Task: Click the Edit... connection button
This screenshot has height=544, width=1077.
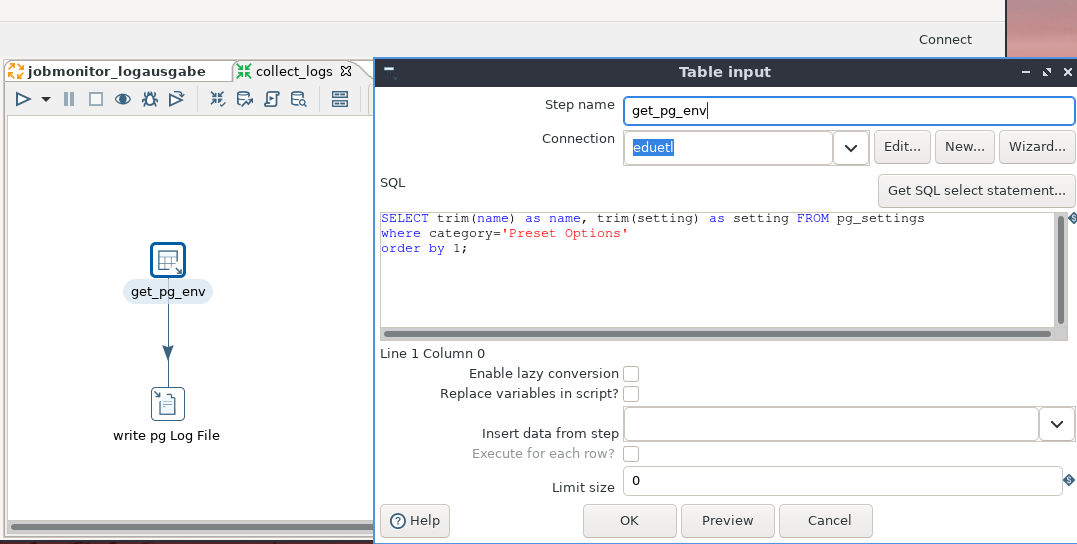Action: (x=903, y=147)
